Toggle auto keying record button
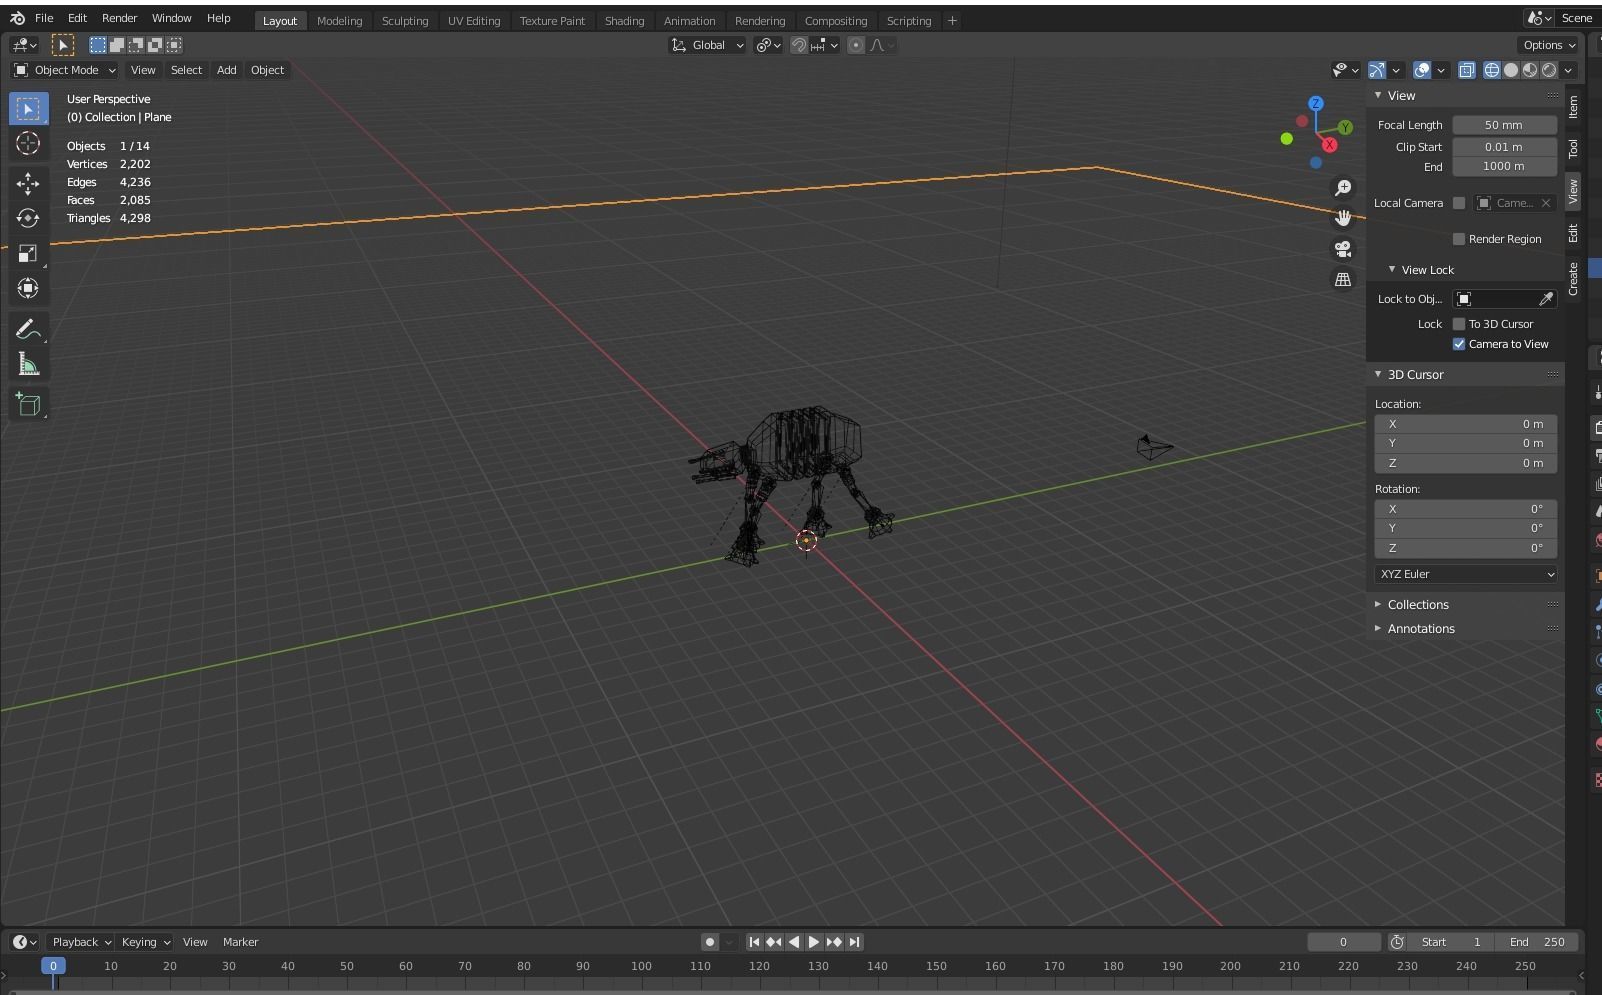 (x=710, y=942)
